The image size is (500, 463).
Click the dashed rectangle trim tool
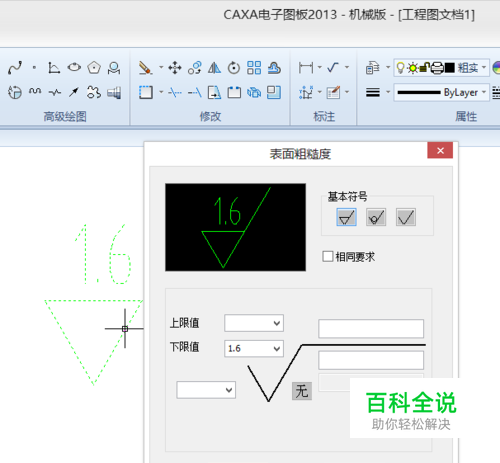pyautogui.click(x=146, y=92)
